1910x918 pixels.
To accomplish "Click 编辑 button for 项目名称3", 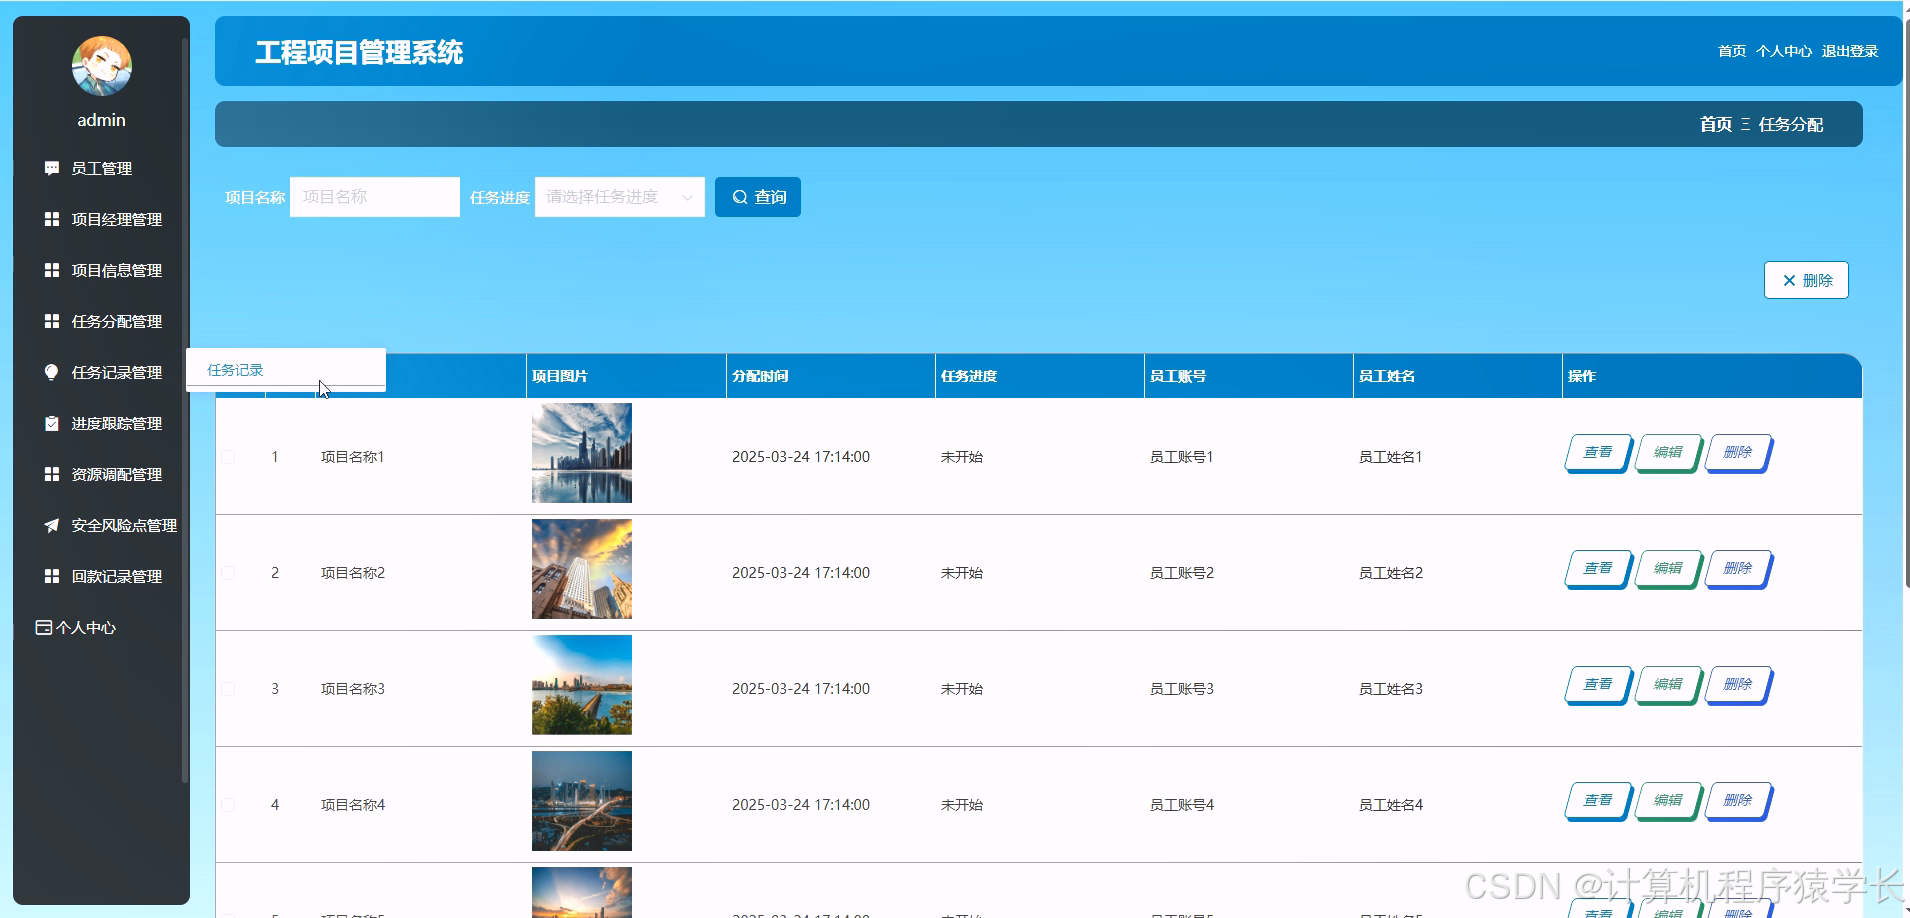I will point(1668,685).
